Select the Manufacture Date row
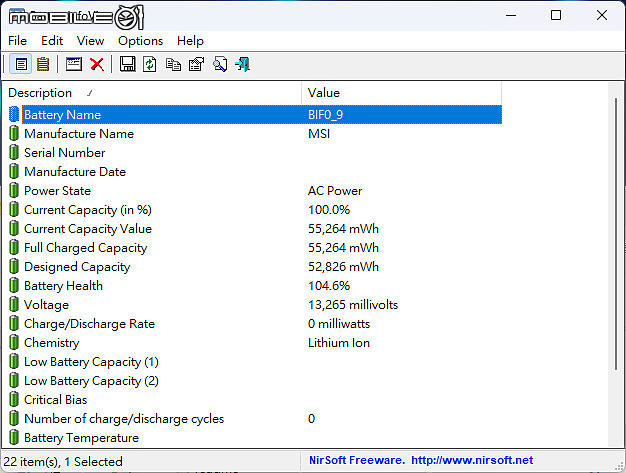626x473 pixels. 256,172
